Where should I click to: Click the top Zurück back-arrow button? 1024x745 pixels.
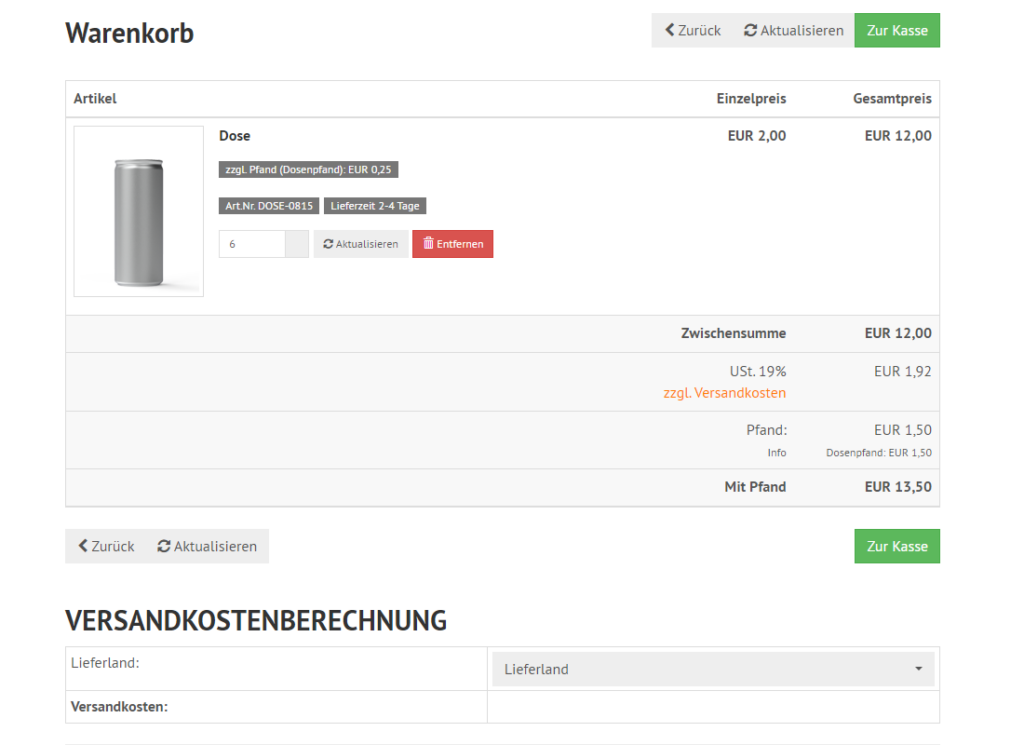692,30
